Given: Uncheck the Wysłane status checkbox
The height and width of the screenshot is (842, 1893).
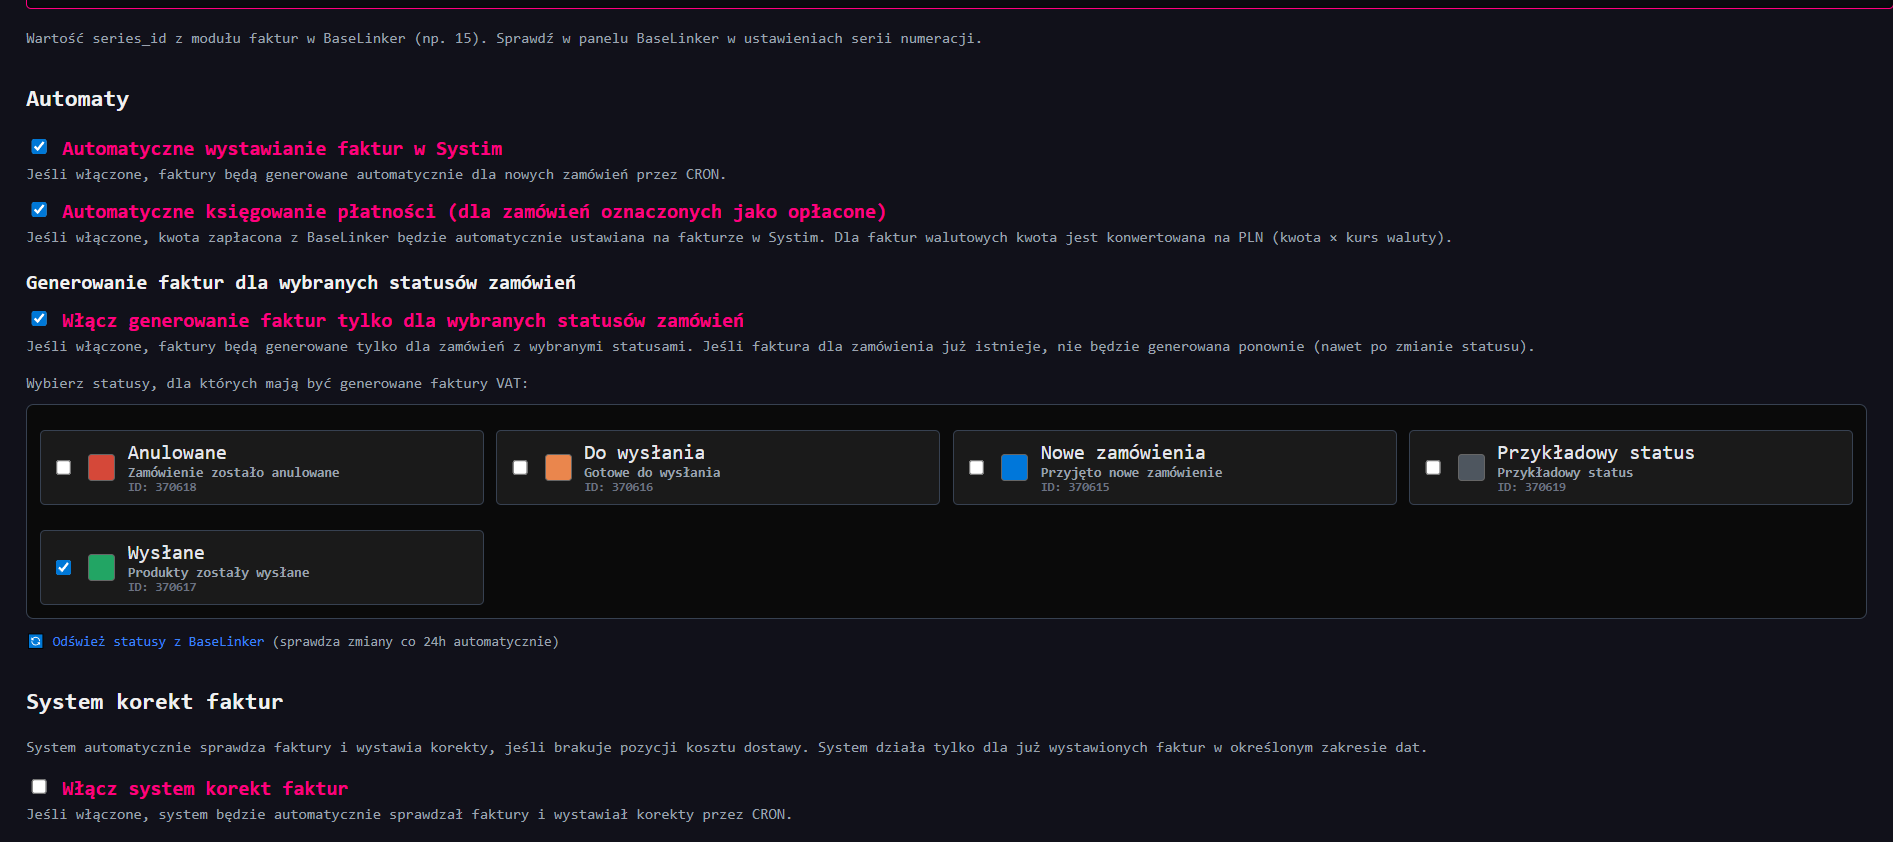Looking at the screenshot, I should (64, 568).
